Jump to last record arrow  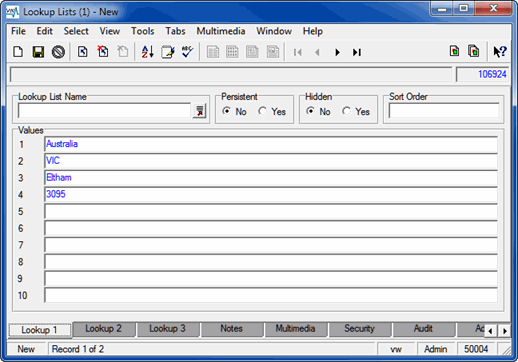coord(357,52)
